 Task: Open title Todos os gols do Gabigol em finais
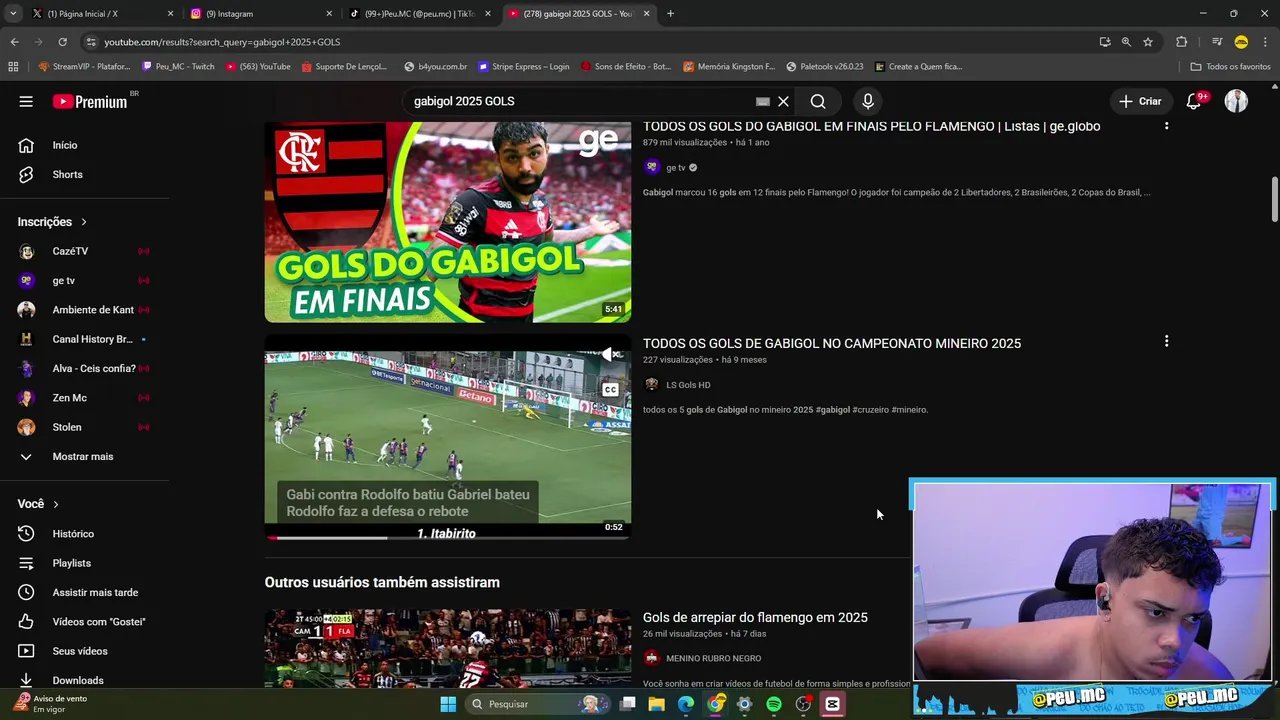(x=871, y=126)
